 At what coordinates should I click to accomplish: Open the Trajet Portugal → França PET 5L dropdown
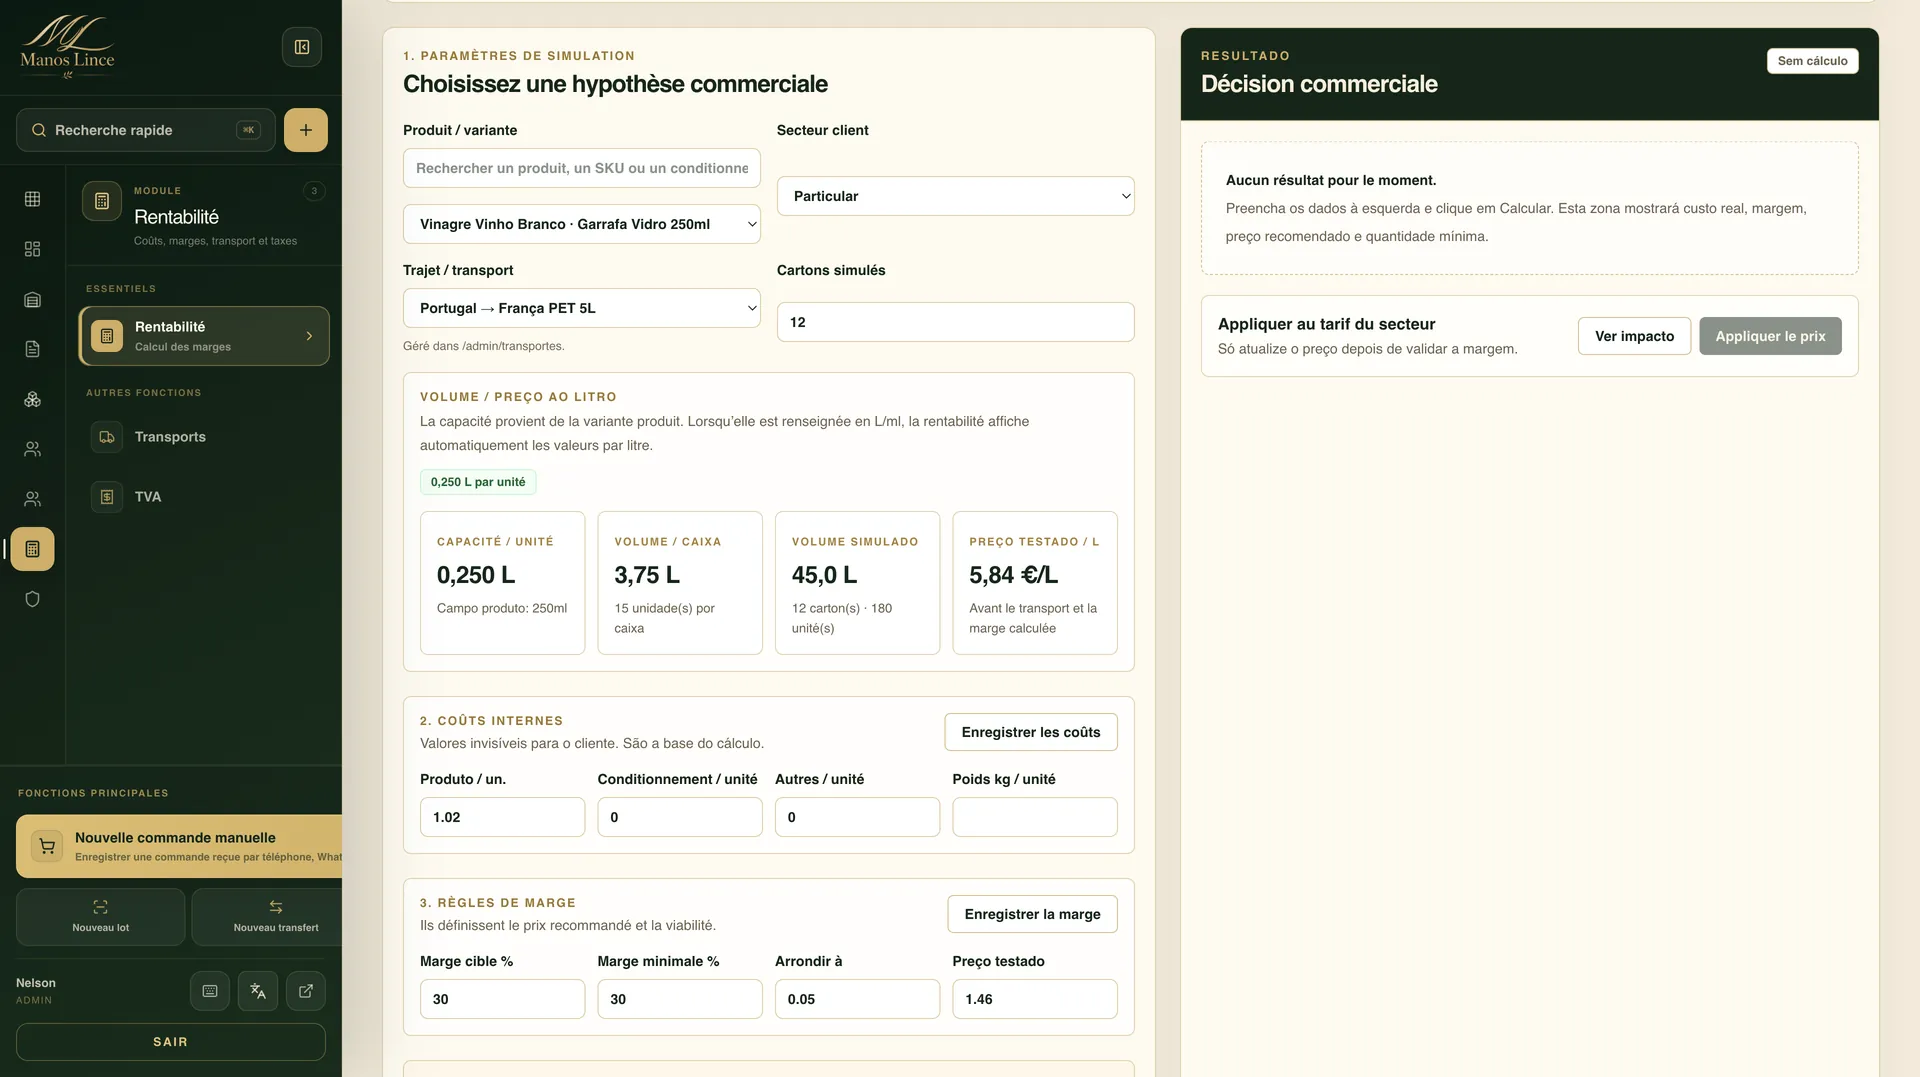tap(582, 308)
